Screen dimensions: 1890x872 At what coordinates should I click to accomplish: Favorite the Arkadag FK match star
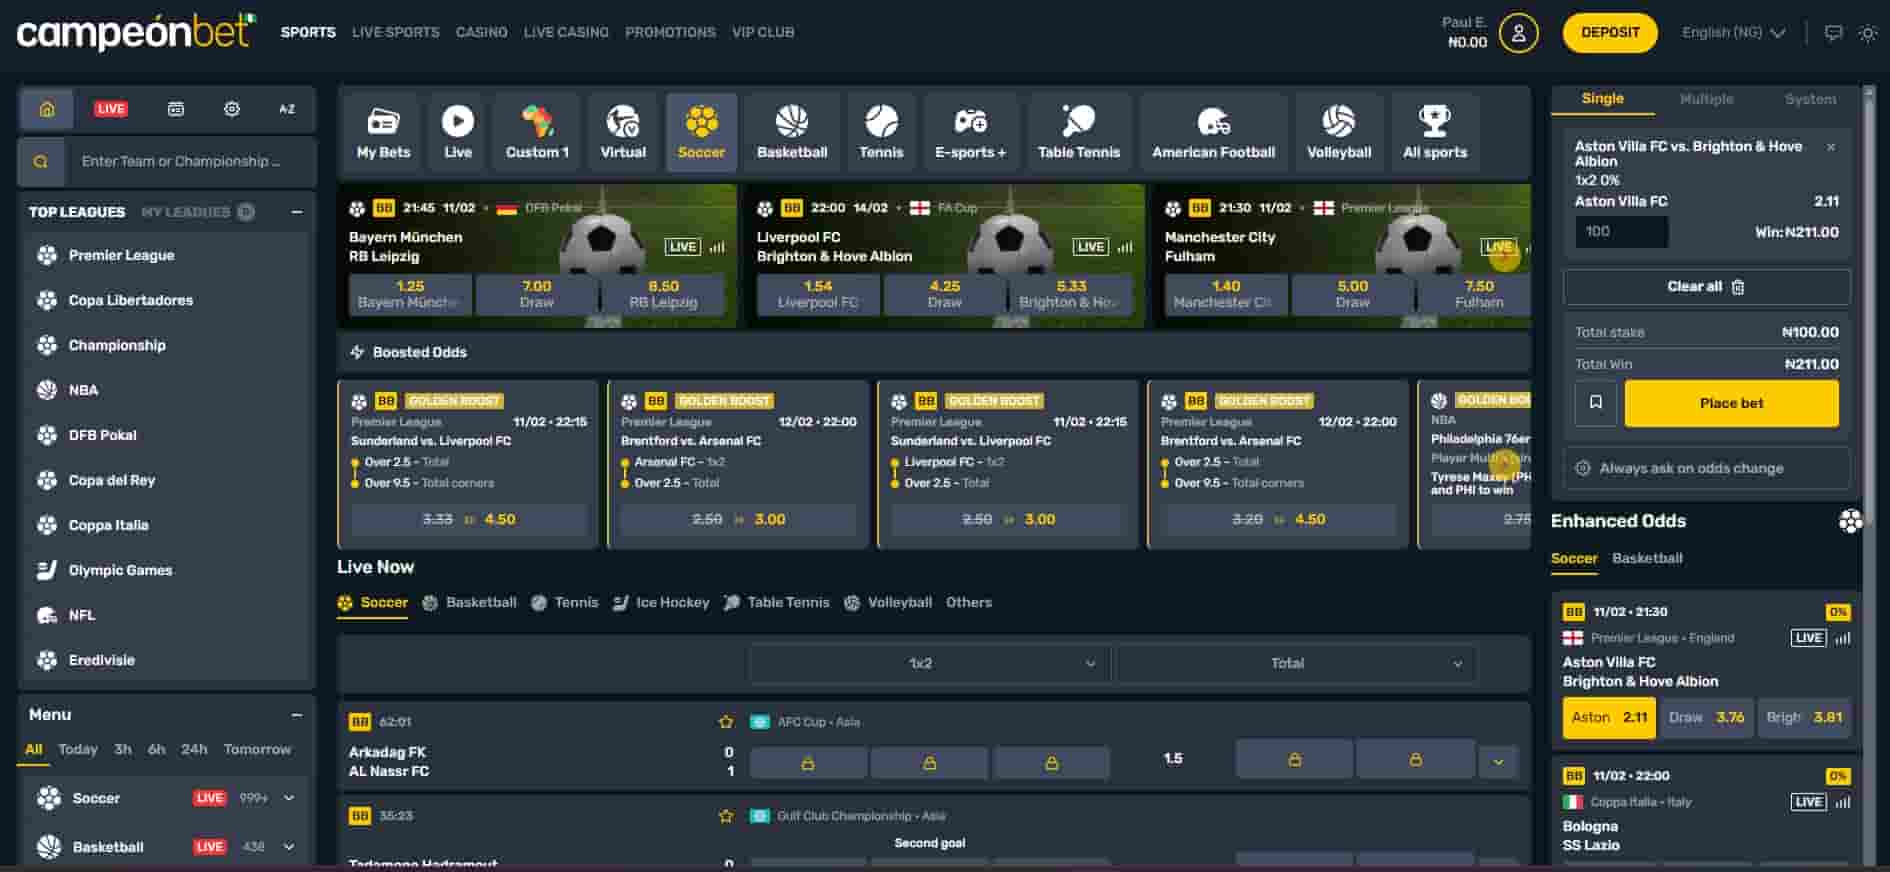(x=726, y=722)
